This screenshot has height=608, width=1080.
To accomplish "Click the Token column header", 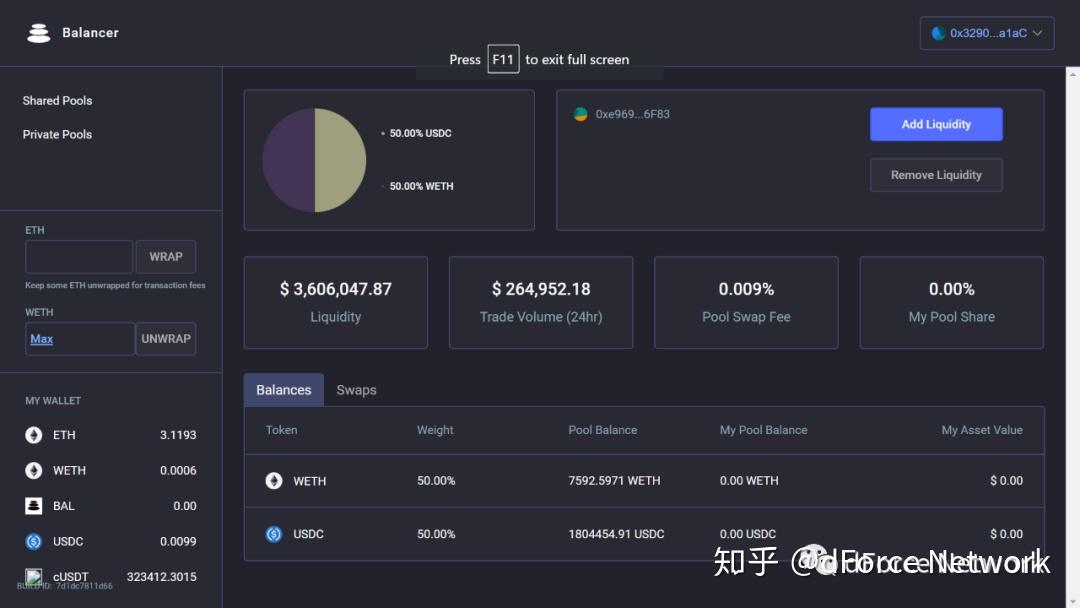I will [281, 430].
